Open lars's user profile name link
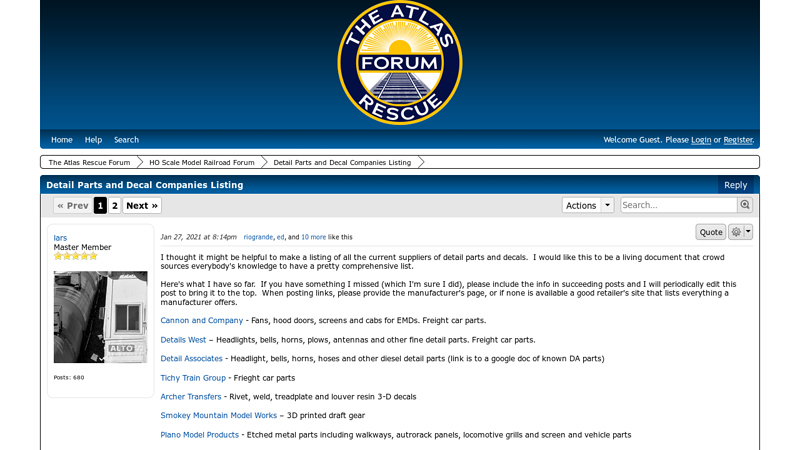Image resolution: width=800 pixels, height=450 pixels. click(61, 237)
